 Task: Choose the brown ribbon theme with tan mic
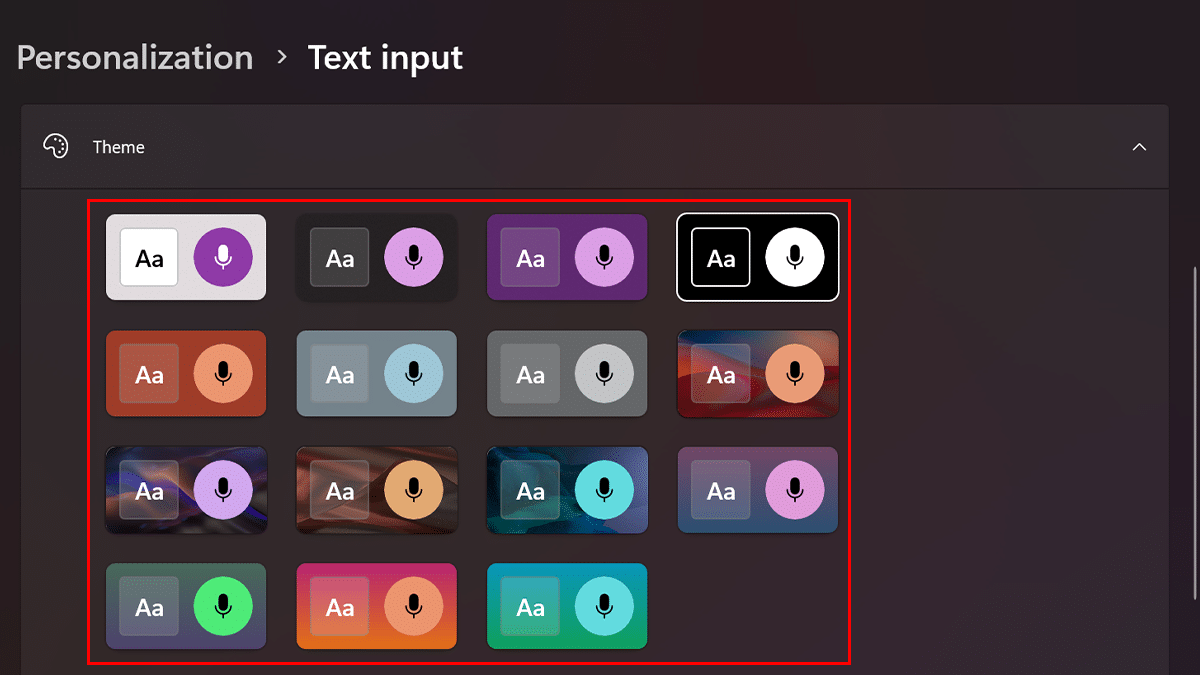click(377, 490)
